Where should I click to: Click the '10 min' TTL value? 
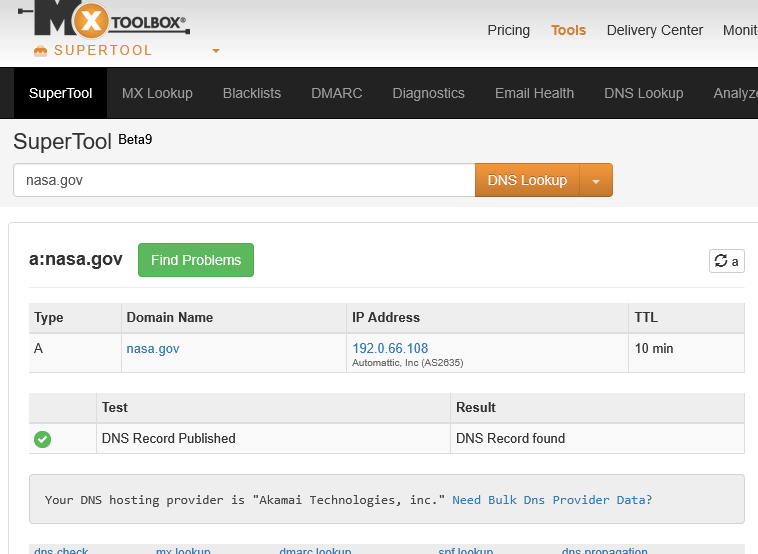click(654, 349)
